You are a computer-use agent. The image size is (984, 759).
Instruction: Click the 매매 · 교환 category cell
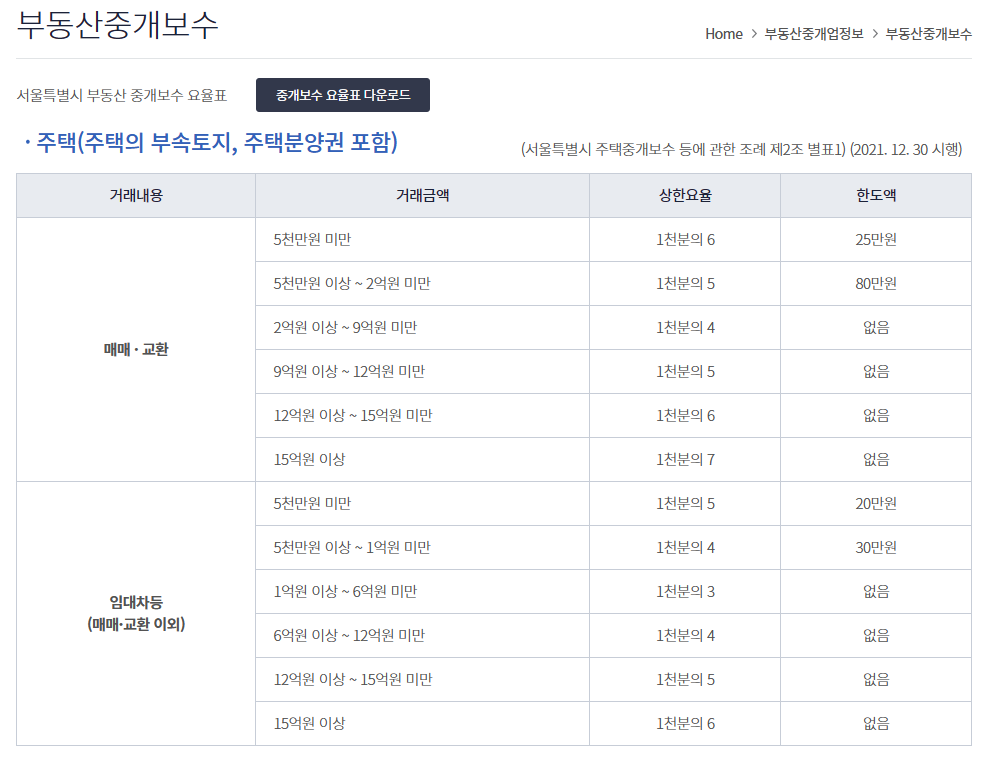(136, 350)
